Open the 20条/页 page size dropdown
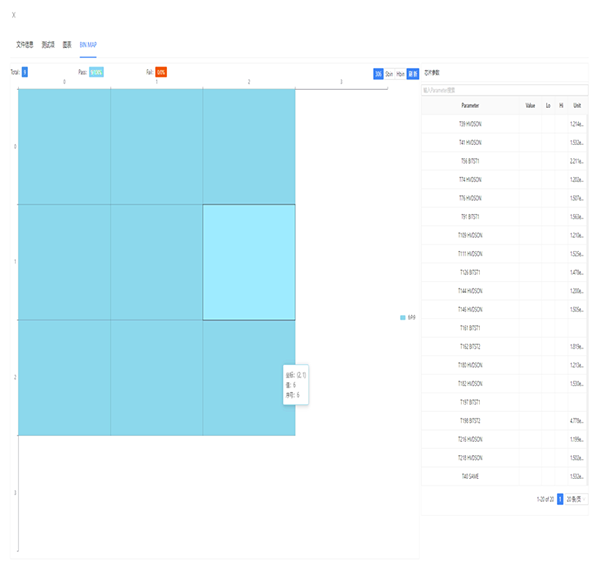 [574, 499]
